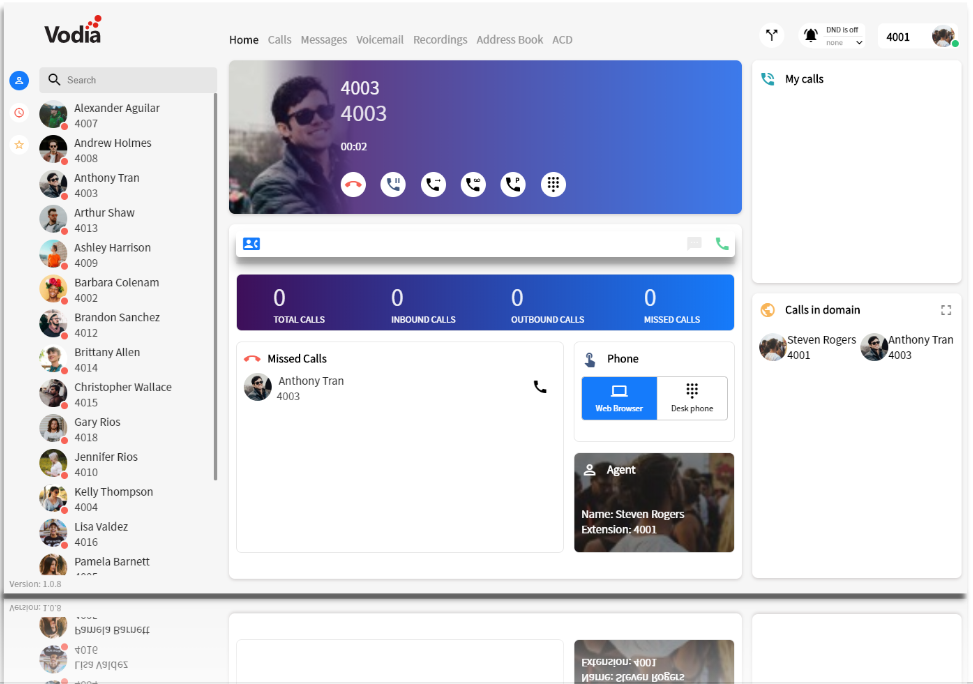Call back Anthony Tran from Missed Calls
The image size is (973, 684).
[x=540, y=387]
